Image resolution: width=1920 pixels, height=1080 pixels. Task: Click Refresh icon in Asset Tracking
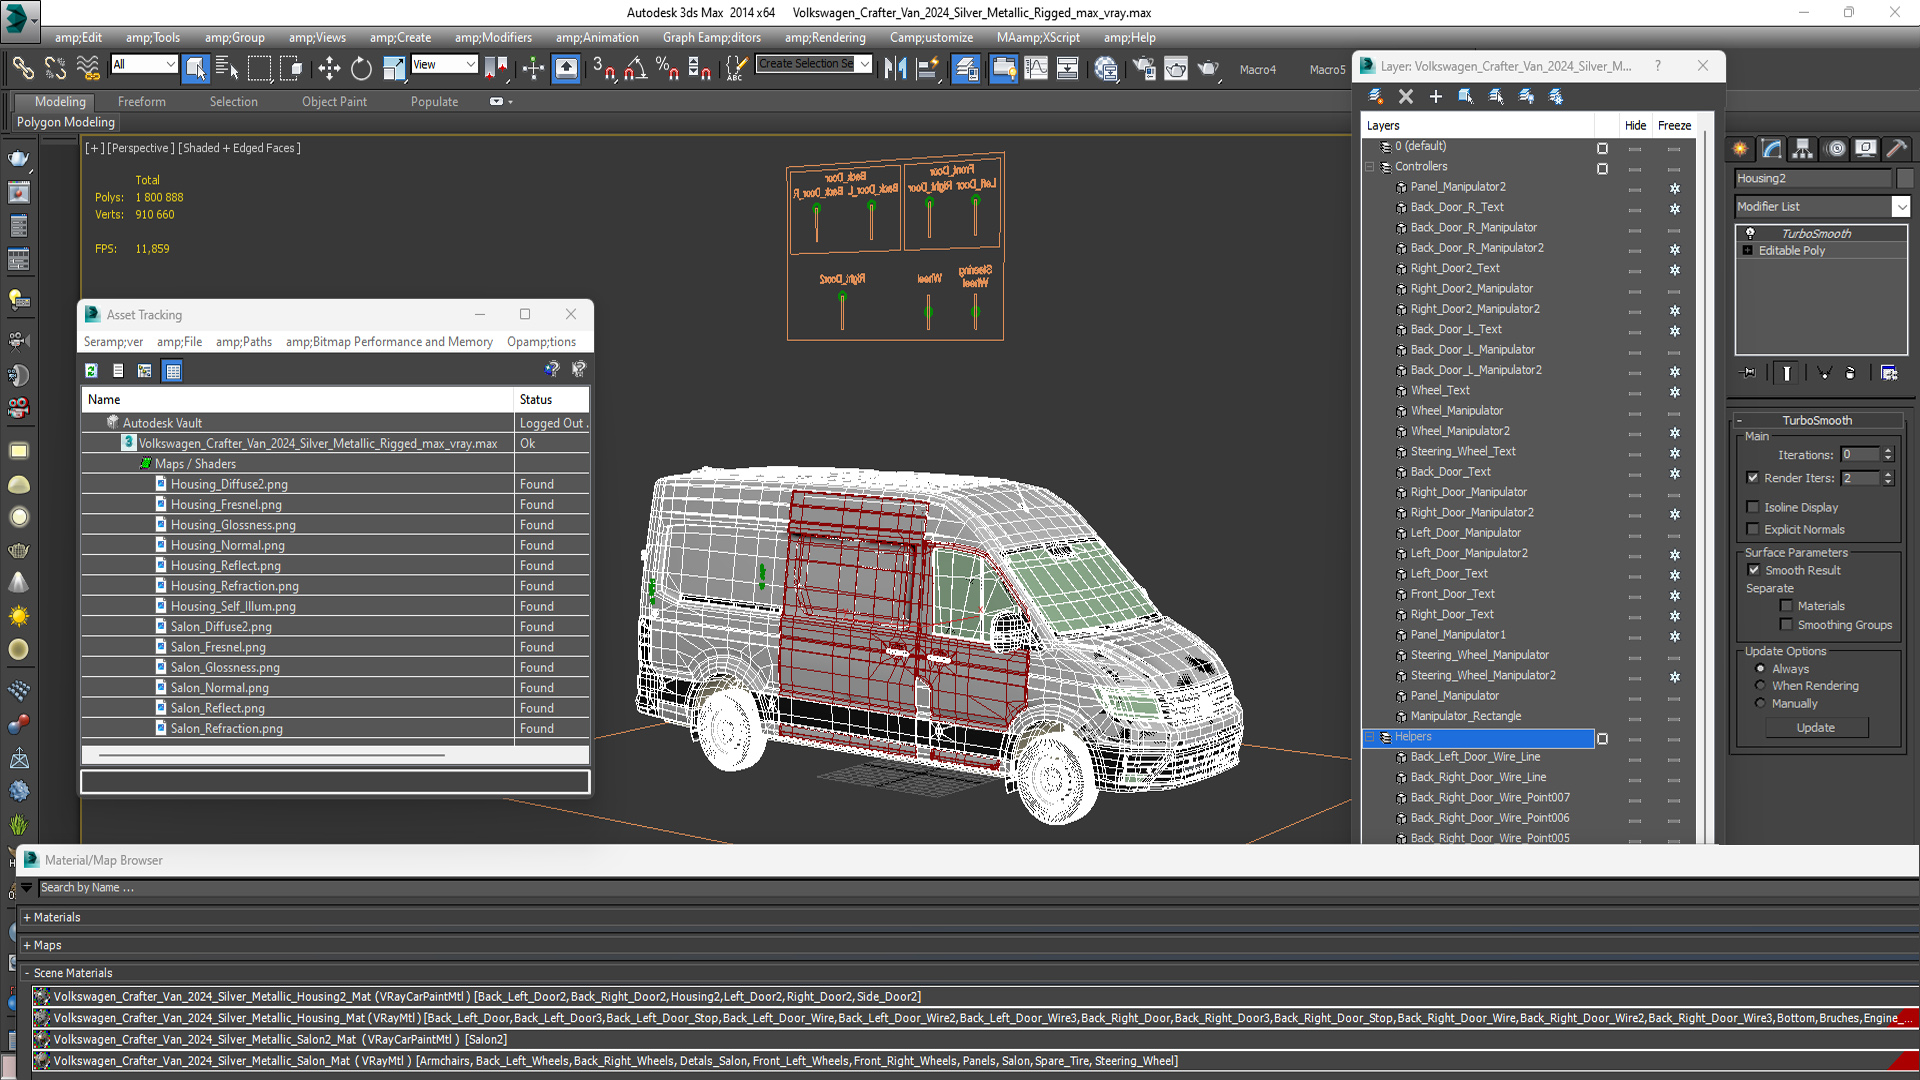click(91, 370)
